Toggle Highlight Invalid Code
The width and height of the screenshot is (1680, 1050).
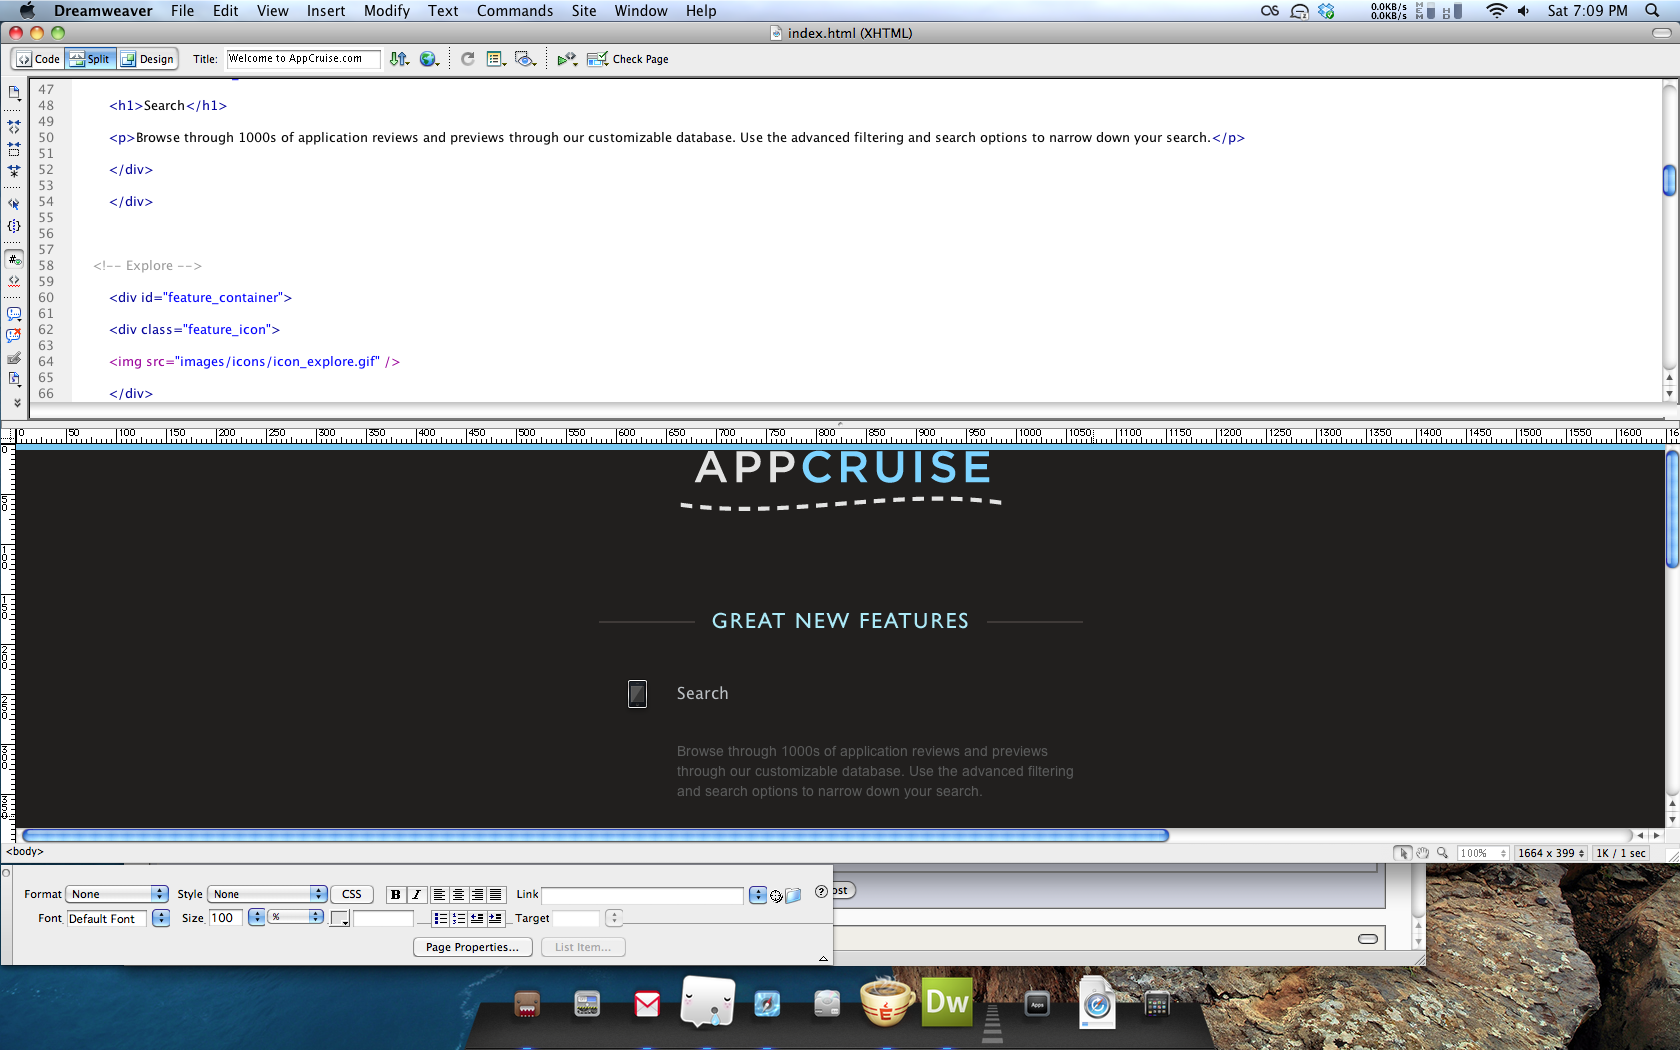[x=14, y=281]
